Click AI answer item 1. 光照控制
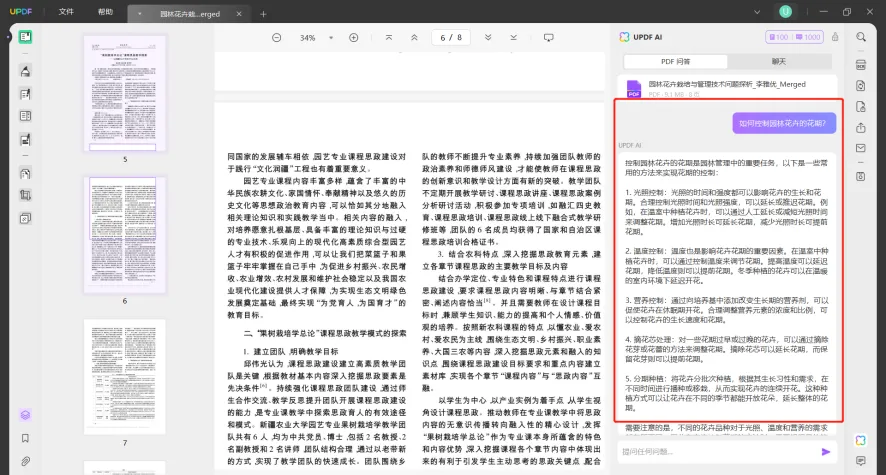This screenshot has width=886, height=475. (727, 212)
